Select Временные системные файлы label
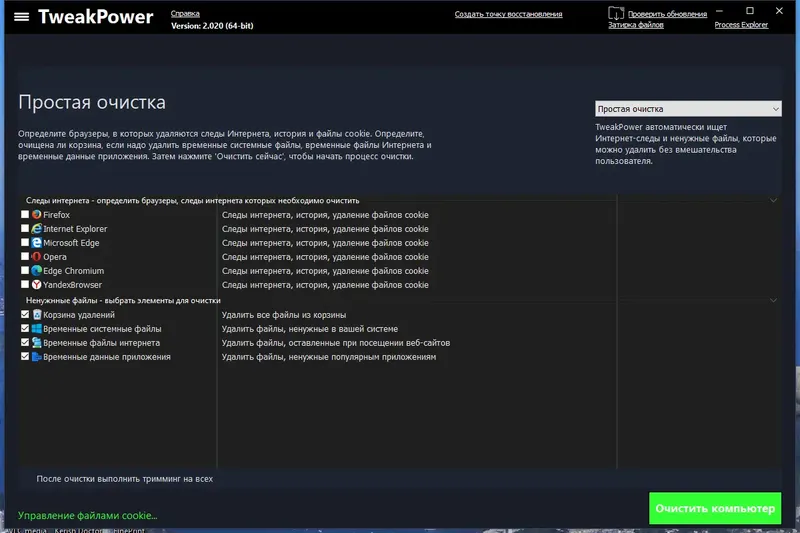800x533 pixels. [x=102, y=329]
